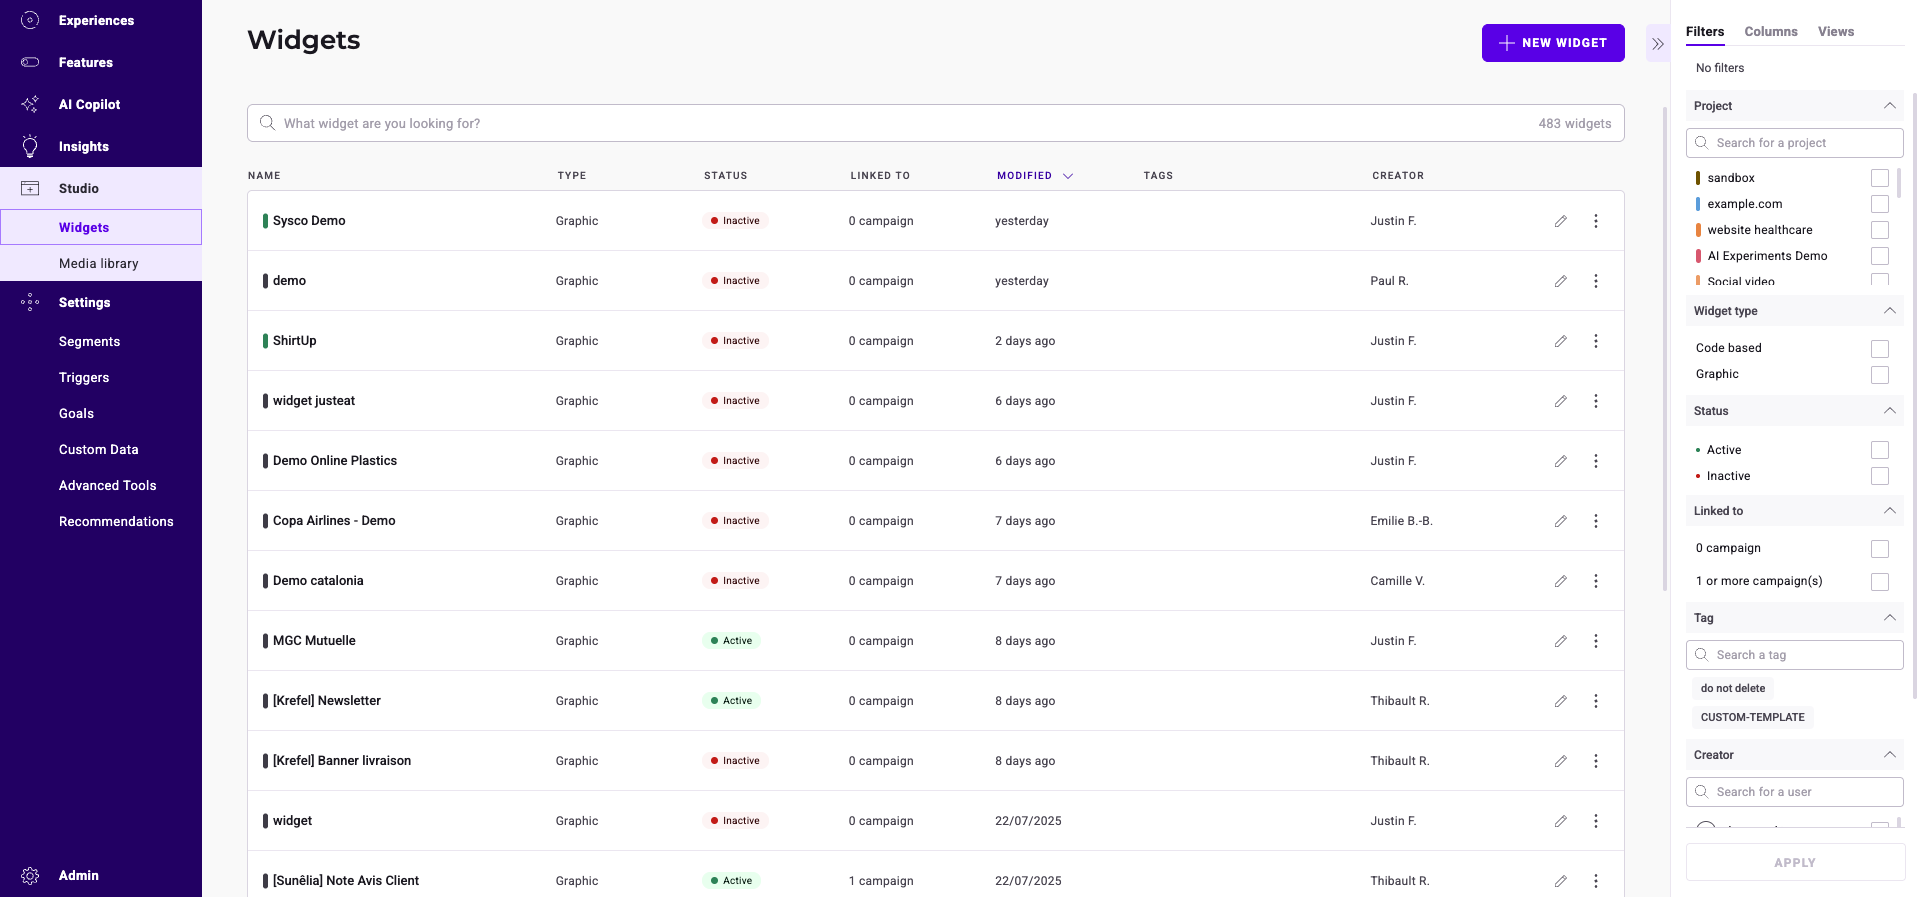This screenshot has width=1919, height=897.
Task: Focus the Search for a project field
Action: pos(1795,143)
